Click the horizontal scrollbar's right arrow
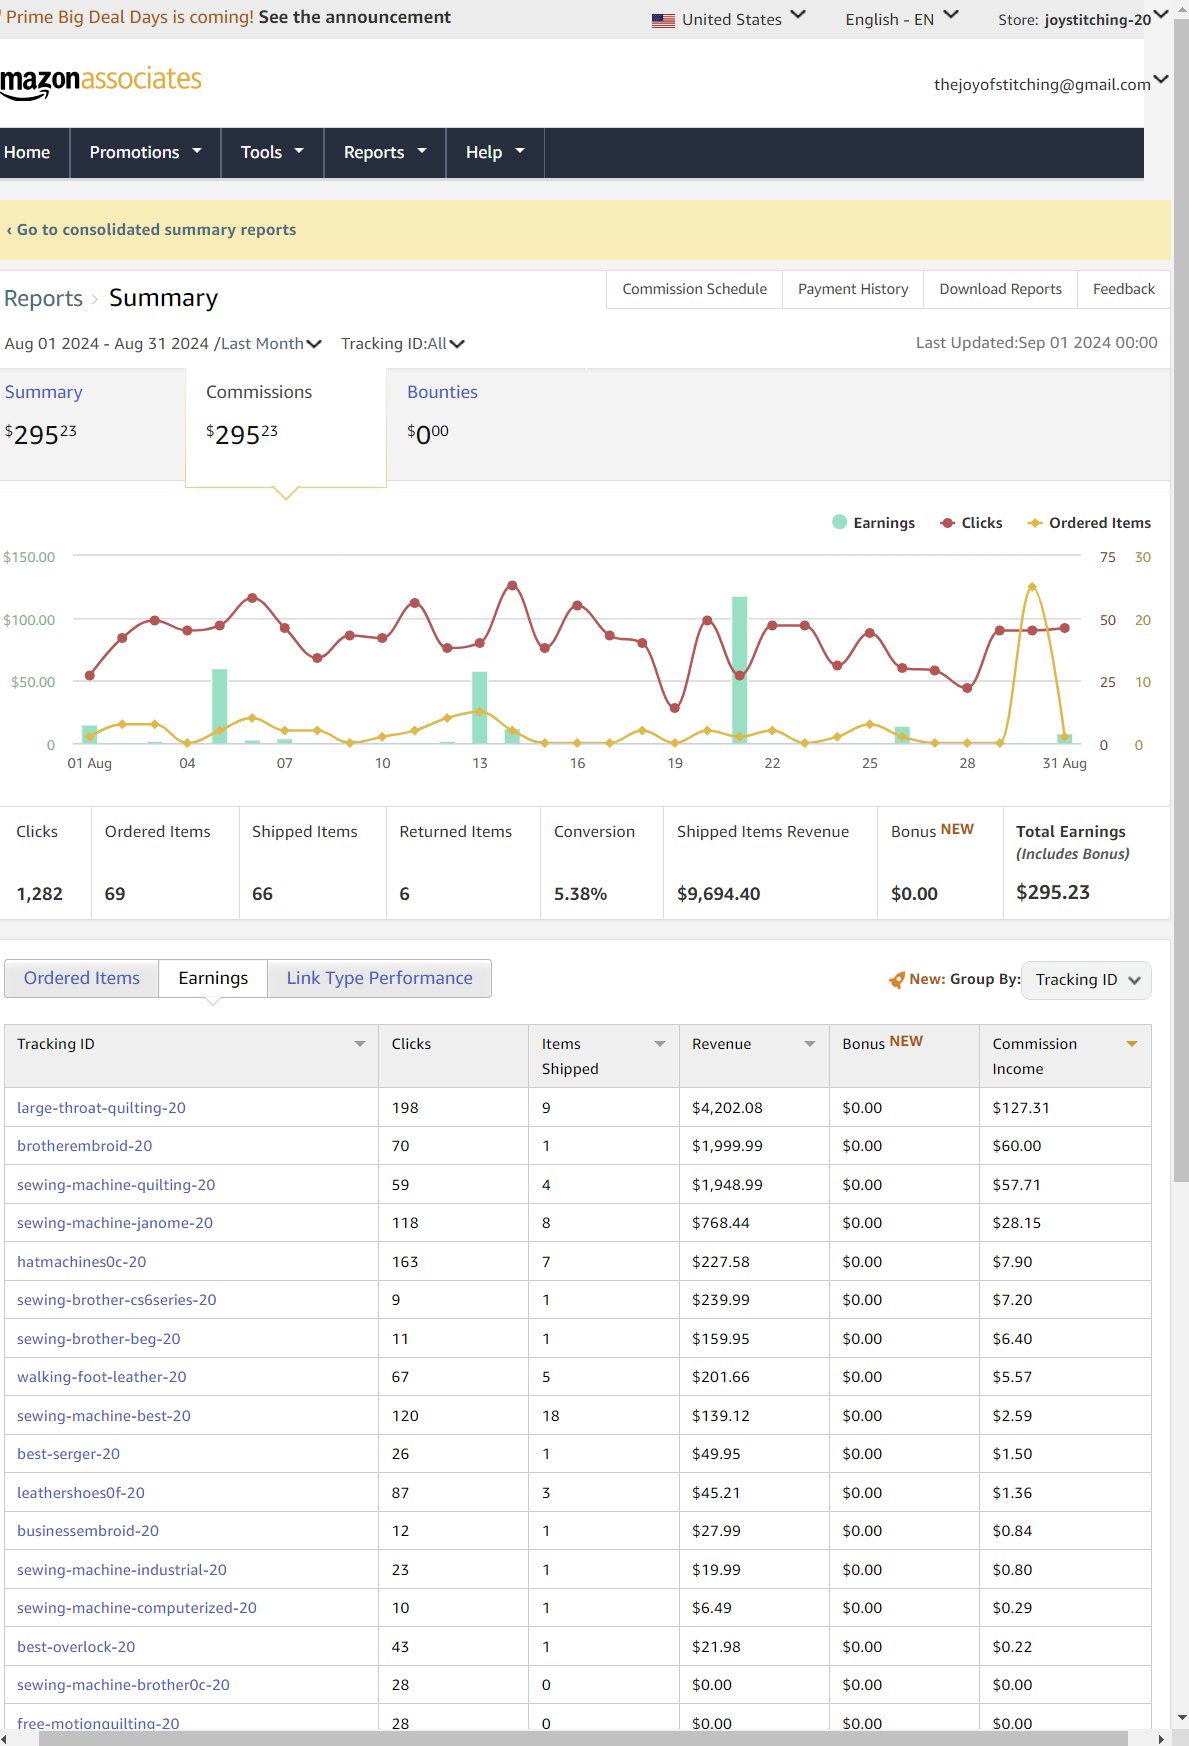 tap(1160, 1739)
